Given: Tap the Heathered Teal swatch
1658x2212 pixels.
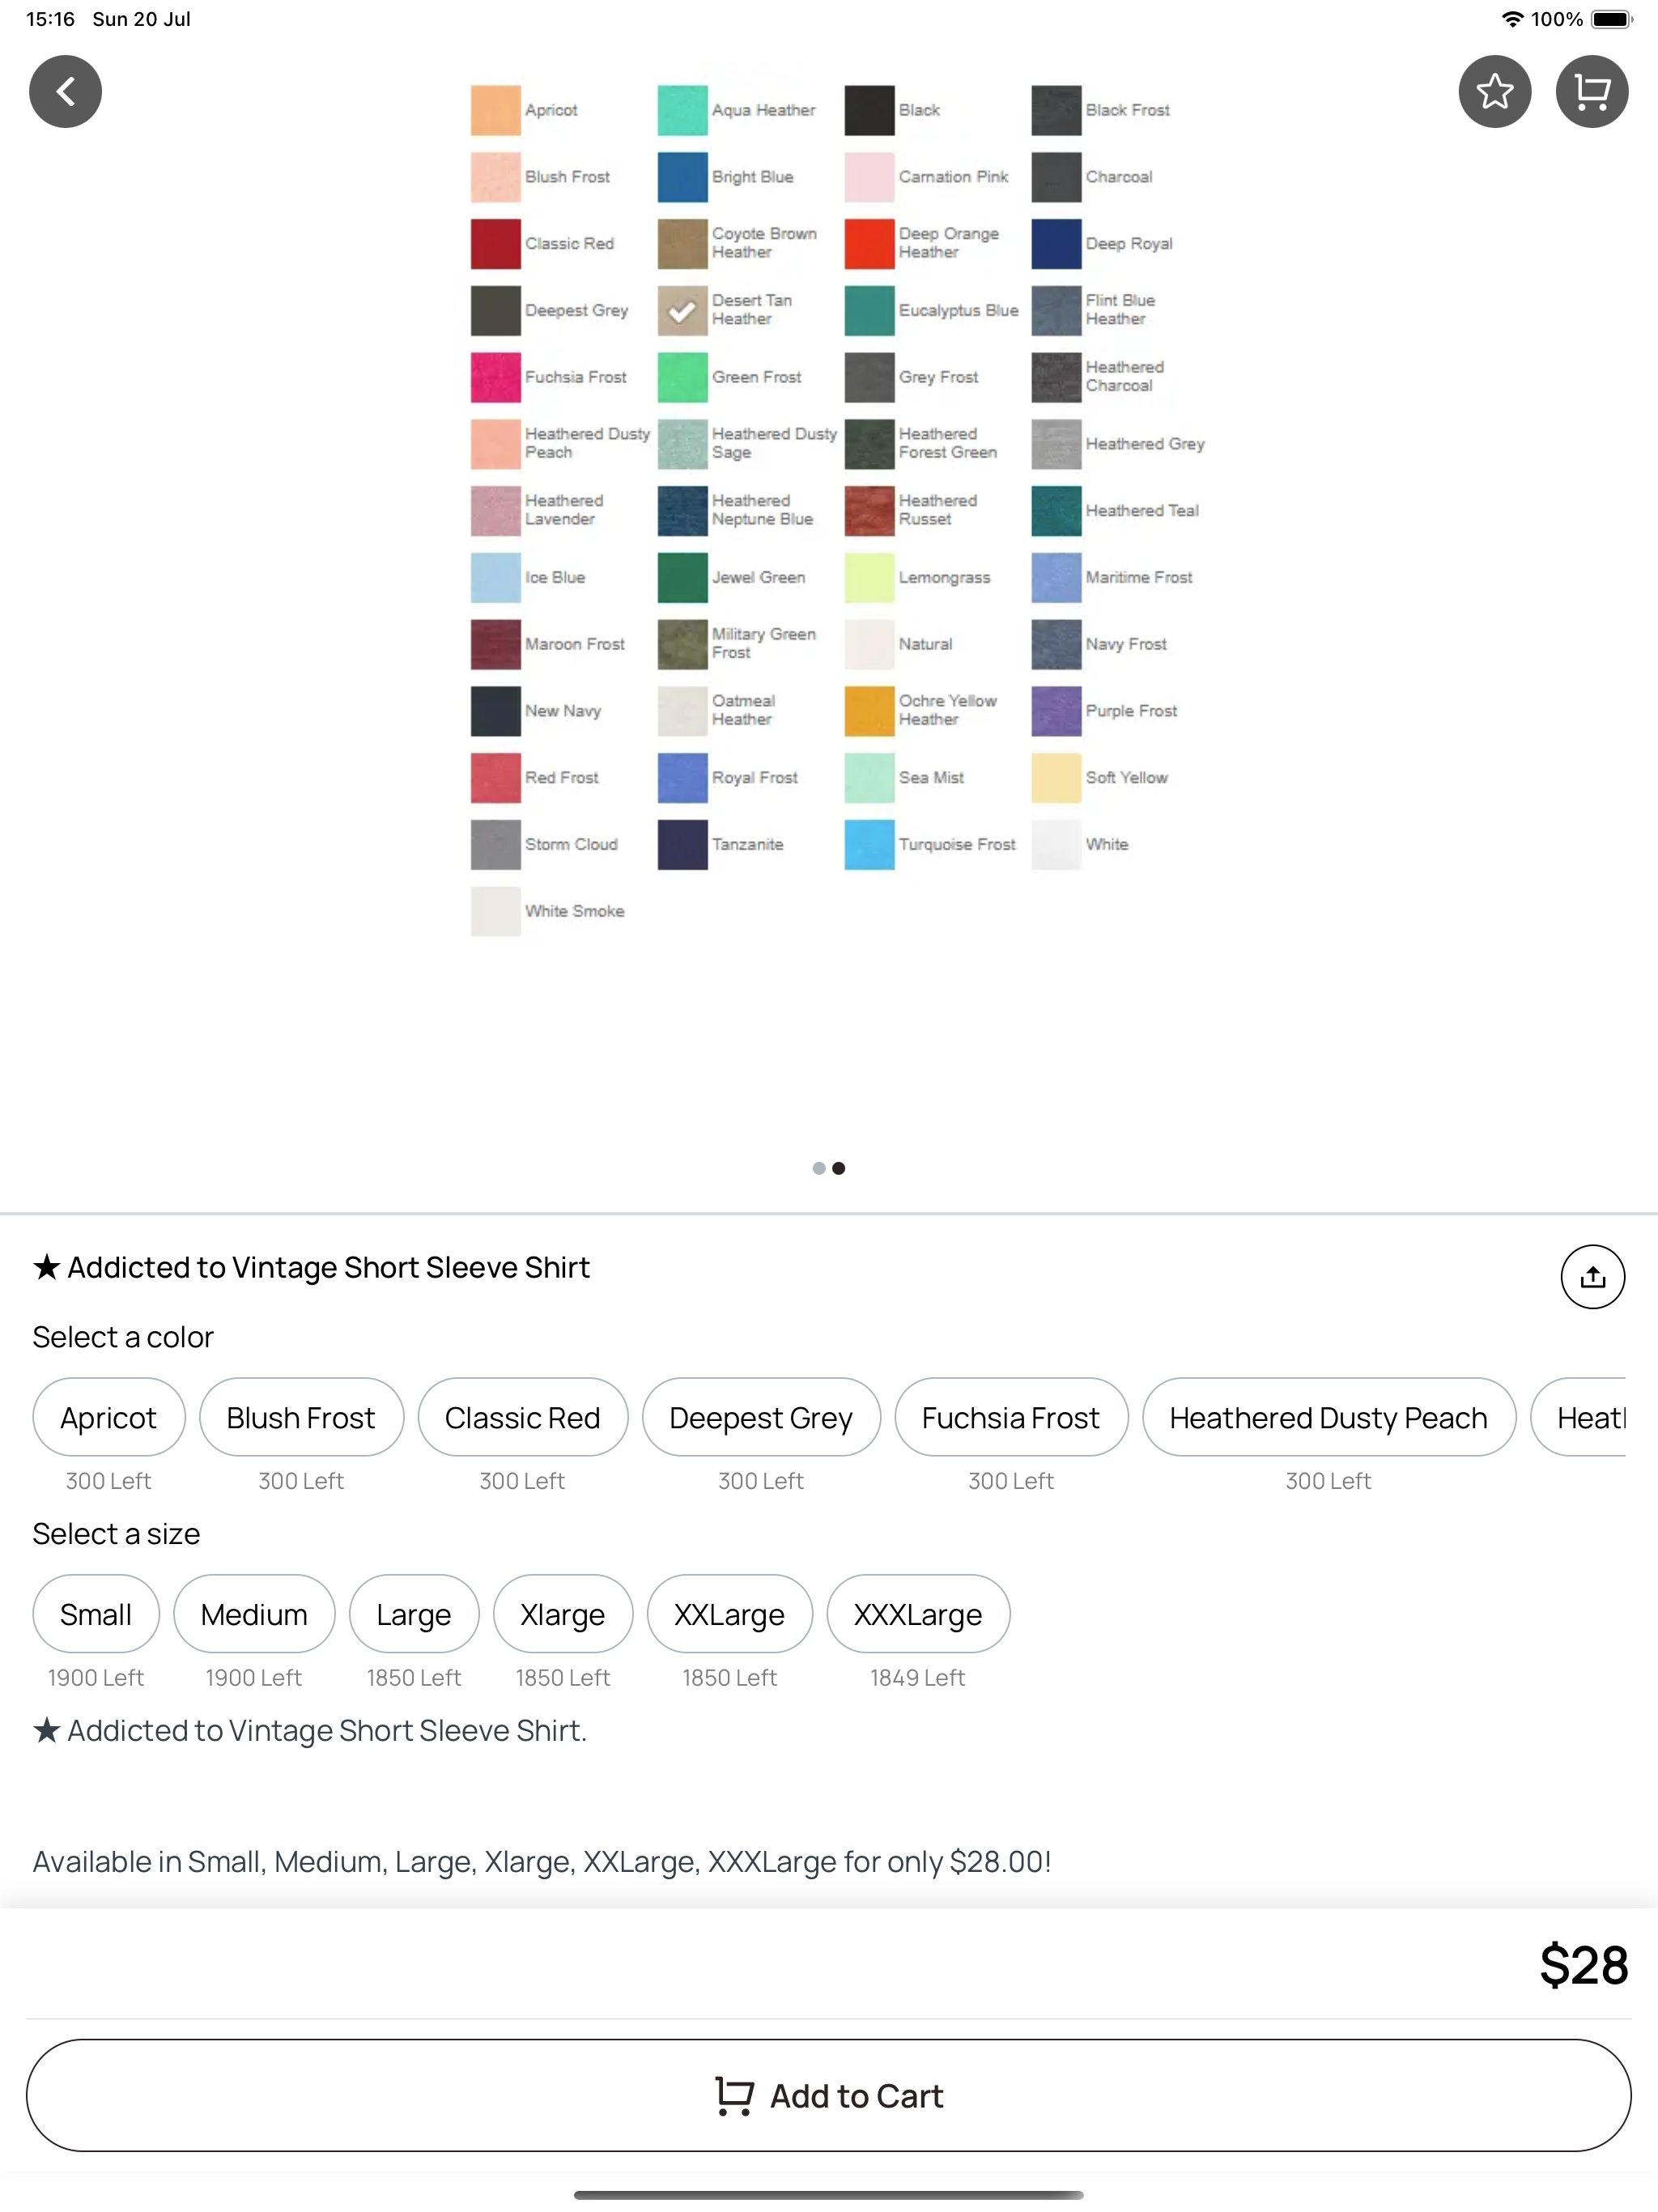Looking at the screenshot, I should pyautogui.click(x=1057, y=511).
